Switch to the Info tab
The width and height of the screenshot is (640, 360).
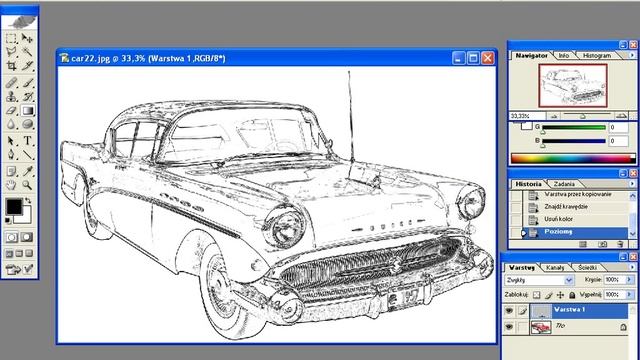pos(564,56)
